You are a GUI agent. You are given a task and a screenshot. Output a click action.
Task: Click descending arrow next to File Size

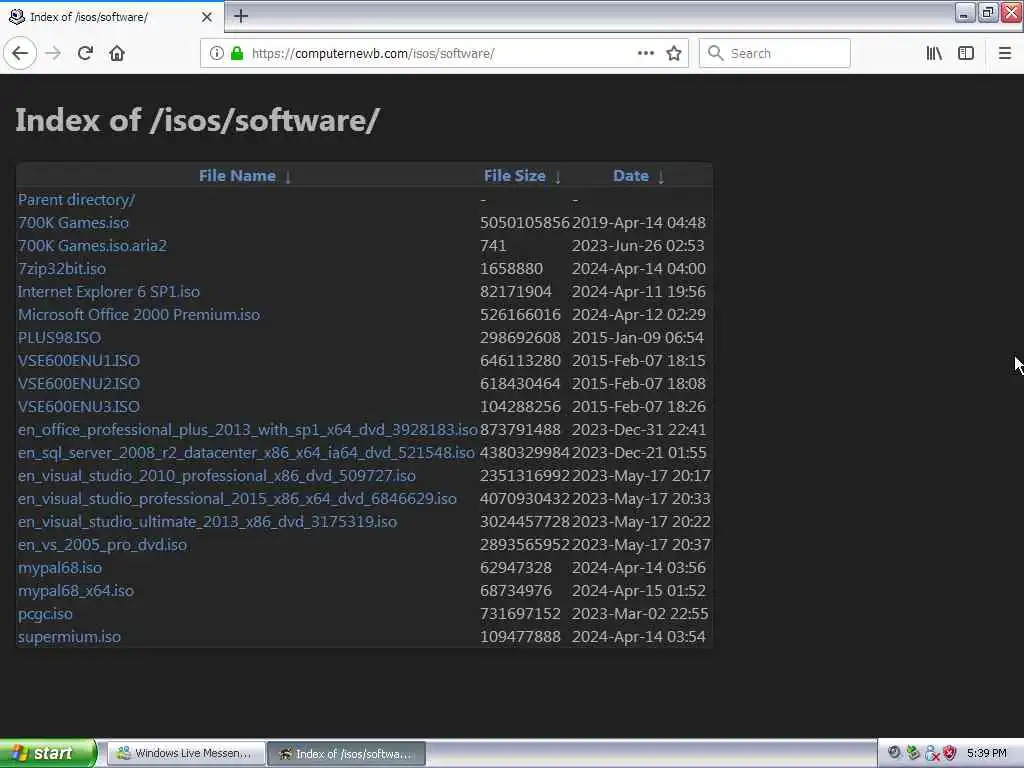[x=558, y=177]
